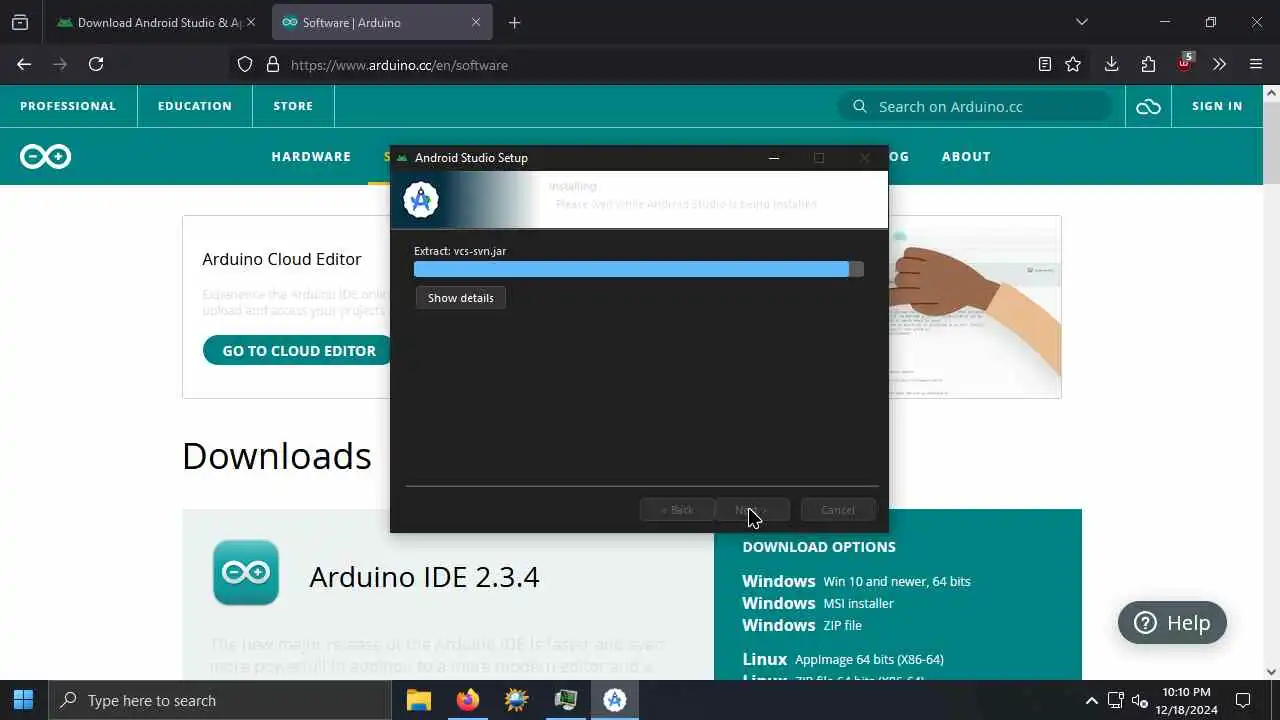Screen dimensions: 1280x720
Task: Open a new browser tab
Action: point(514,22)
